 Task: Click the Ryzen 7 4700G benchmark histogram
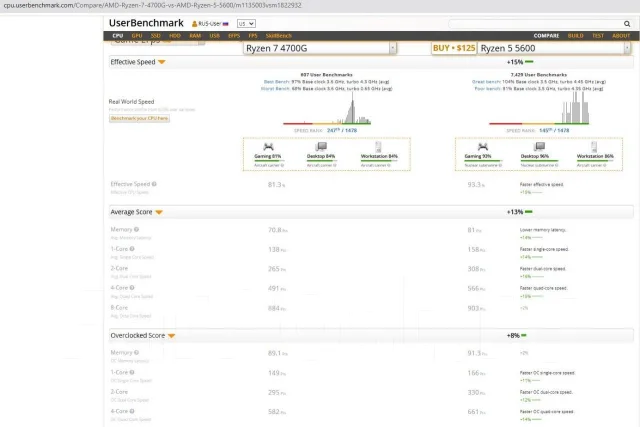coord(327,109)
